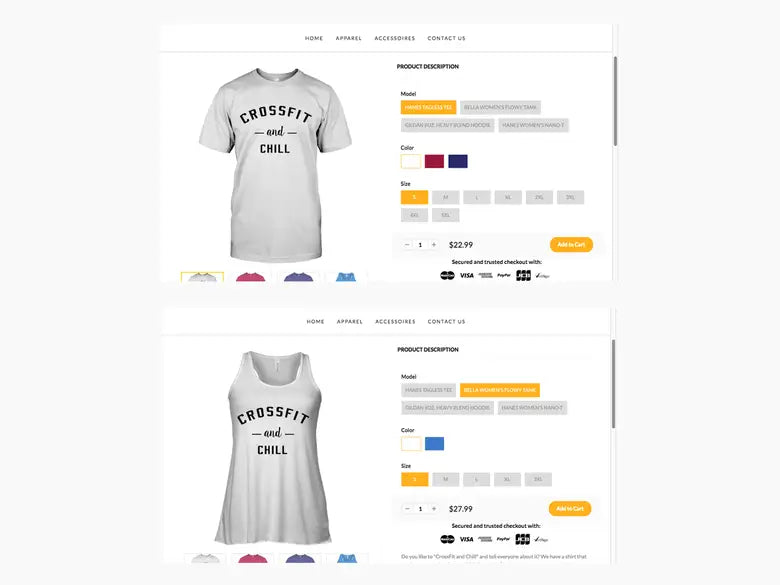The width and height of the screenshot is (780, 585).
Task: Click the plus quantity icon beside $27.99
Action: pyautogui.click(x=434, y=508)
